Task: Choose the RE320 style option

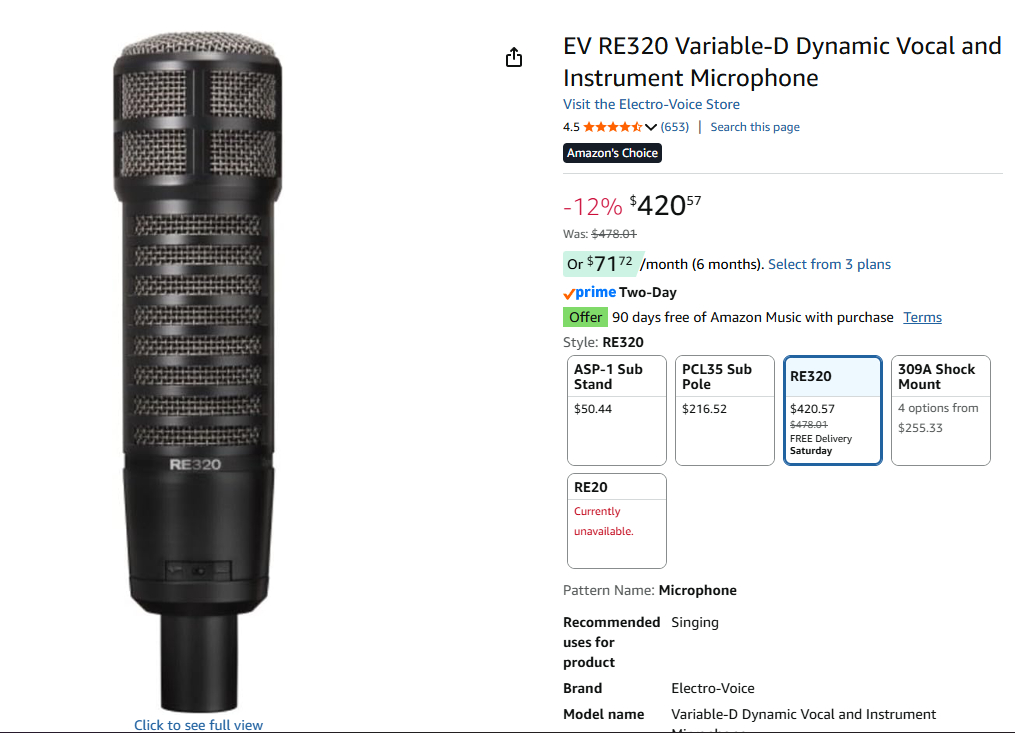Action: click(833, 410)
